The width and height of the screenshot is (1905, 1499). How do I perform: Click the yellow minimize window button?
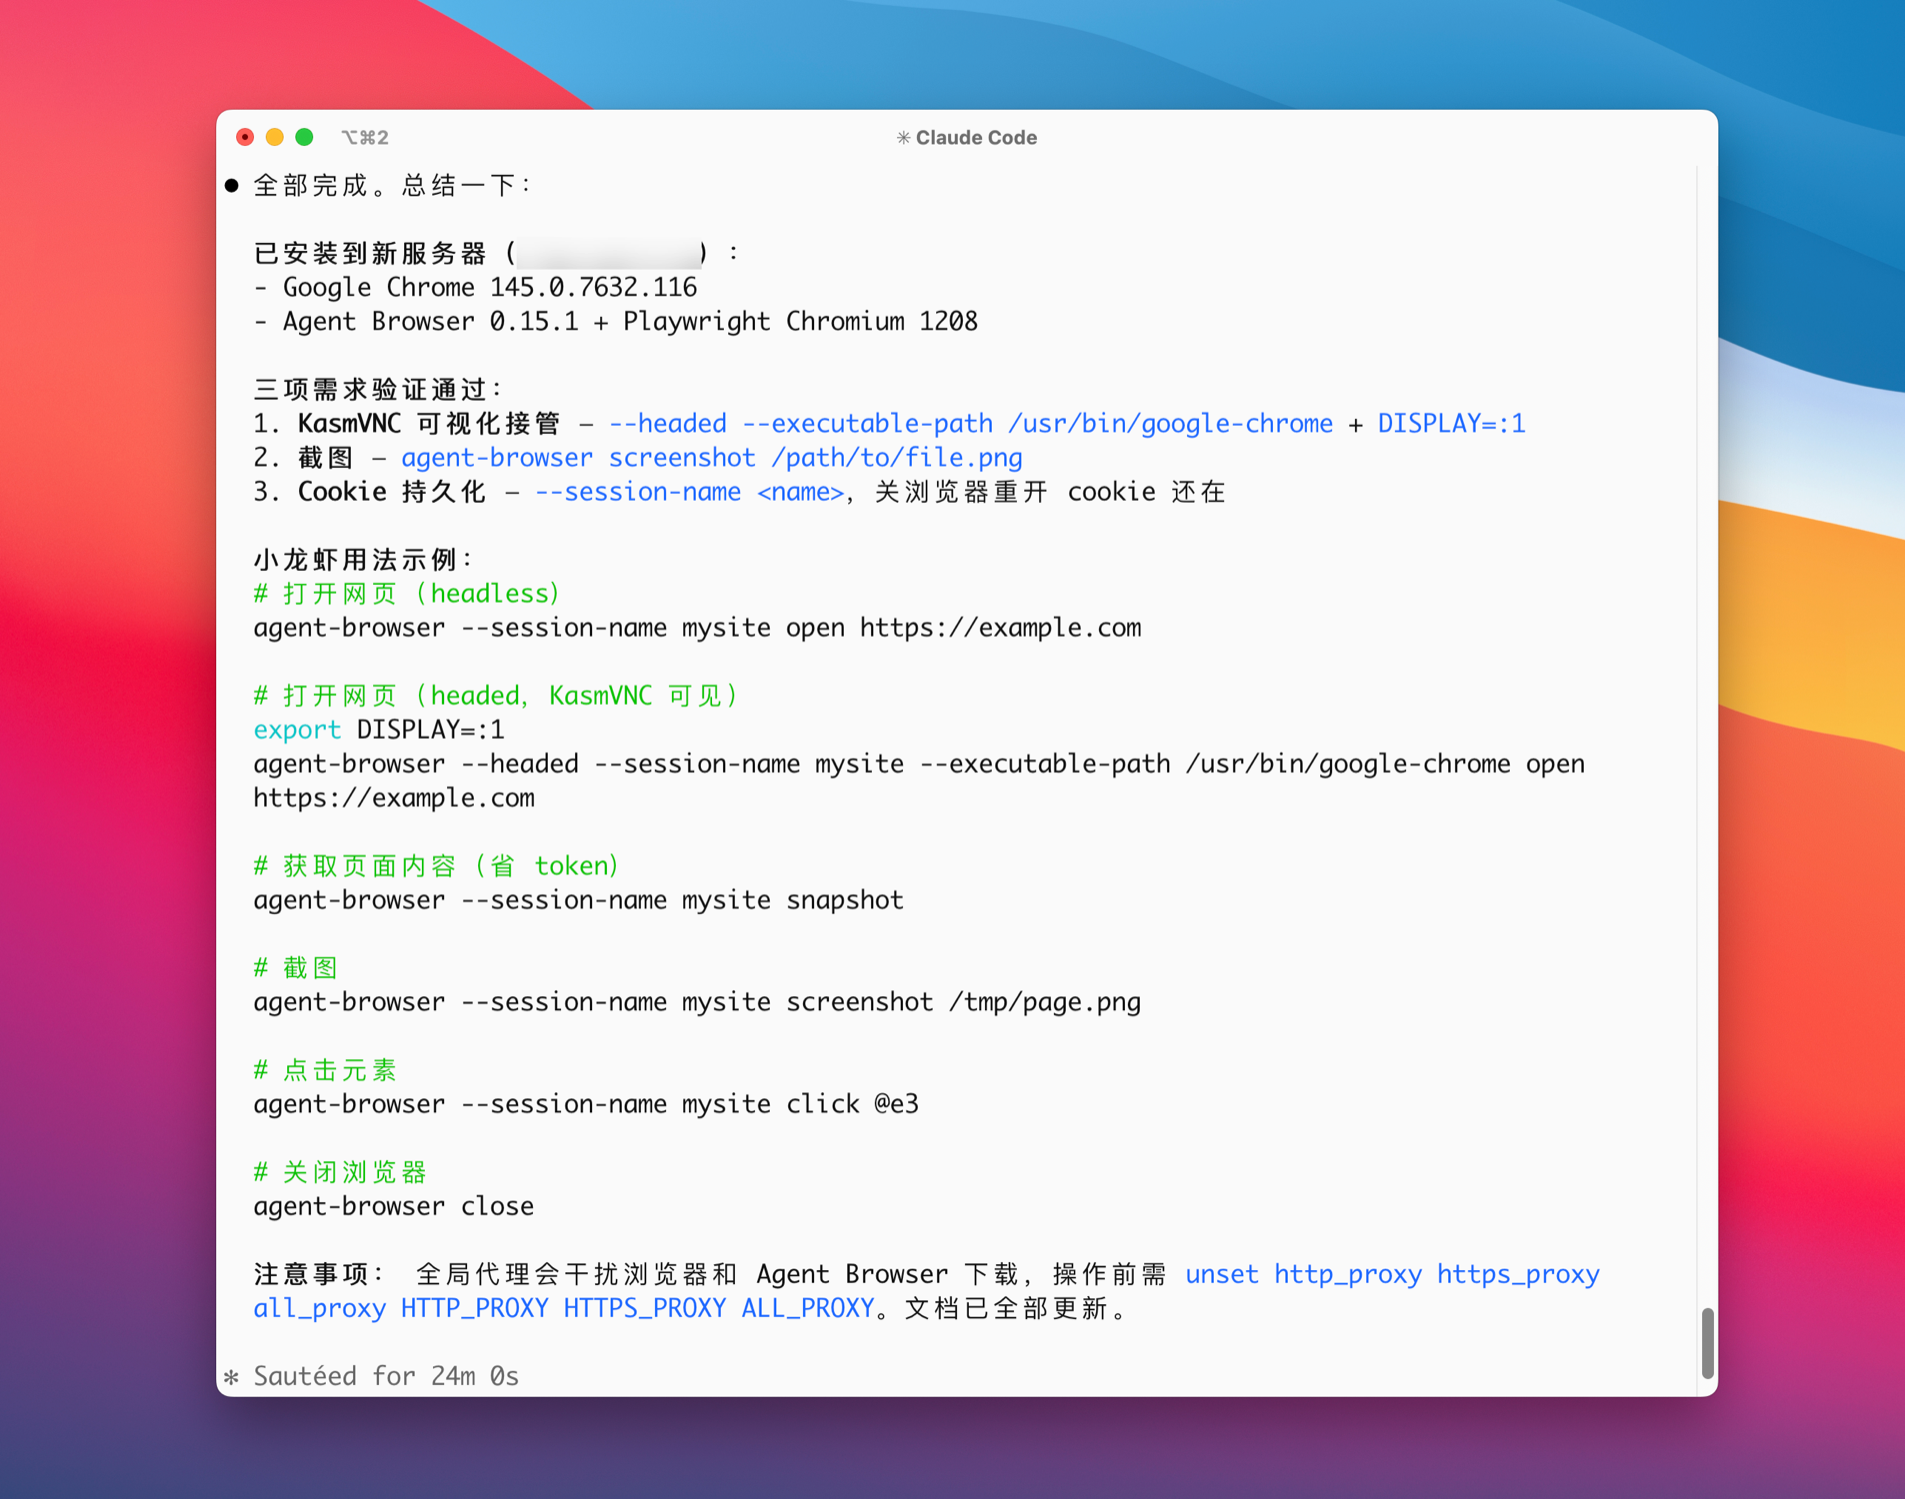(275, 137)
